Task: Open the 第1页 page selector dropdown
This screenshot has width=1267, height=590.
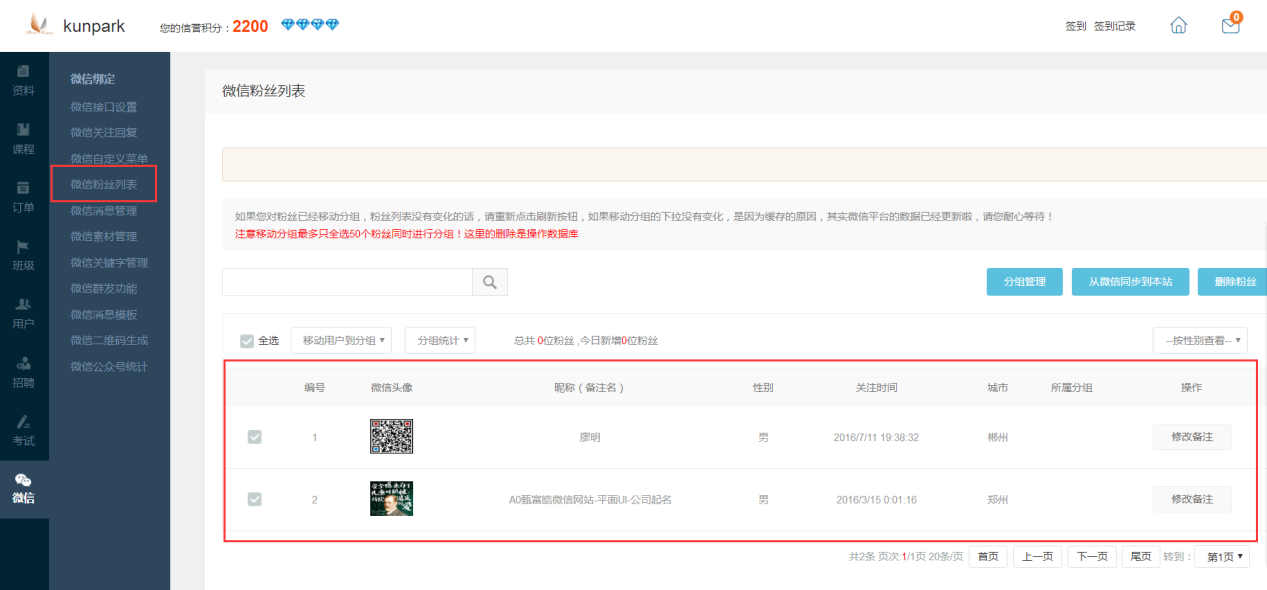Action: [x=1221, y=555]
